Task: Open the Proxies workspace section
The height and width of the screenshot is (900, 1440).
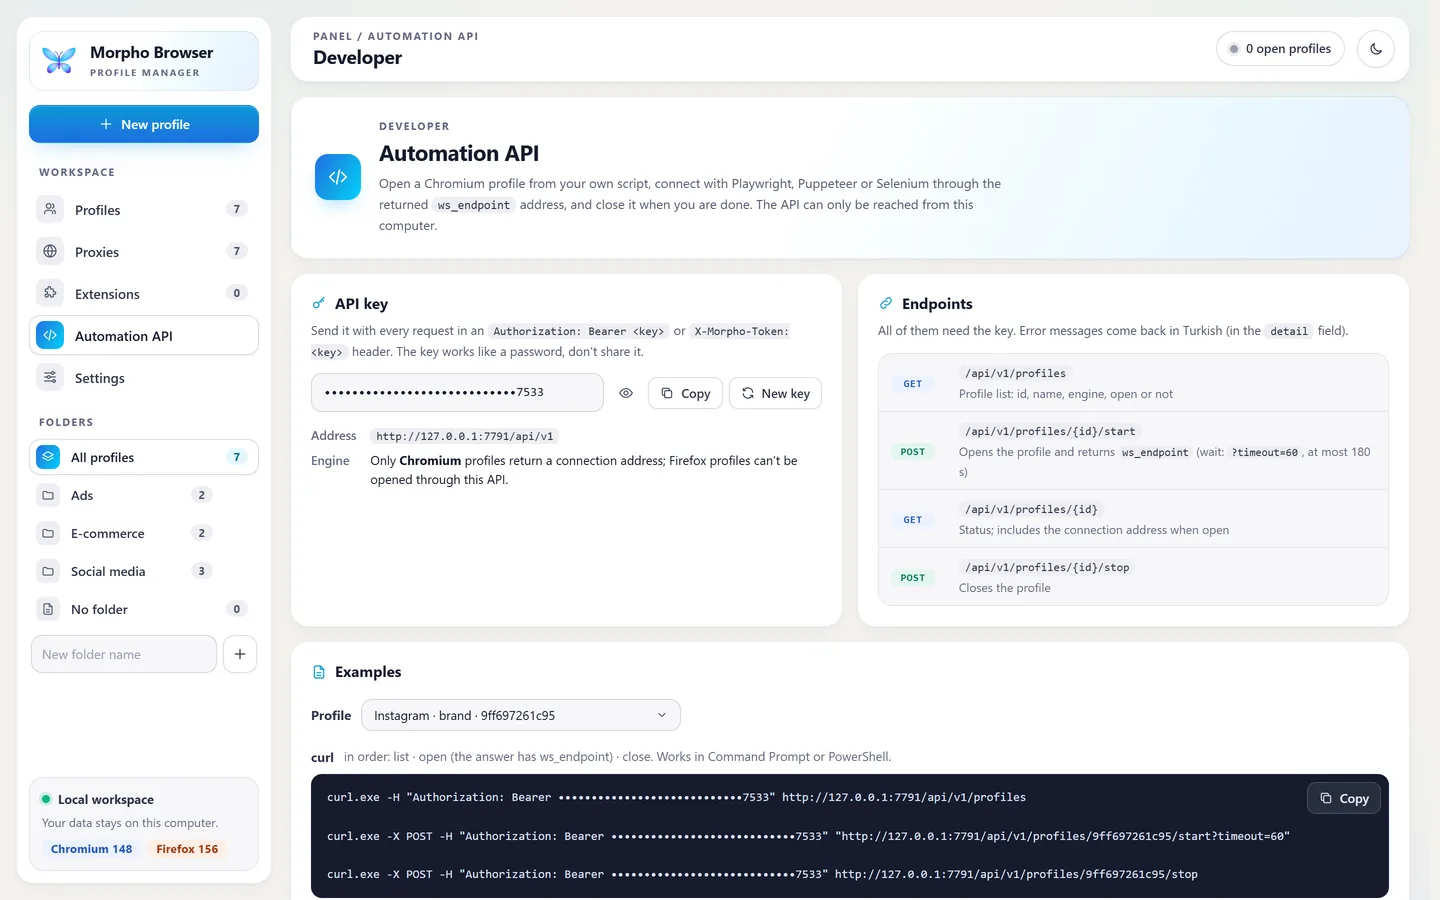Action: tap(144, 251)
